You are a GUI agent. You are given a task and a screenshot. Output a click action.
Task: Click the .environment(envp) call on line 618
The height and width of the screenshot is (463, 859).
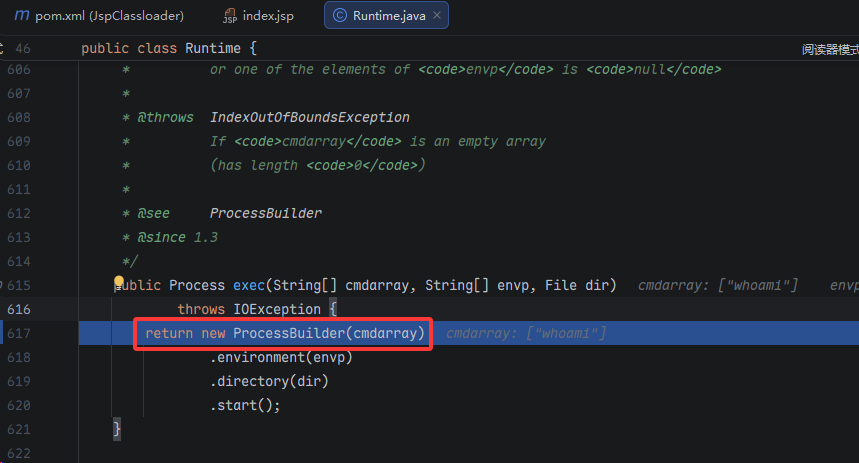pos(280,357)
